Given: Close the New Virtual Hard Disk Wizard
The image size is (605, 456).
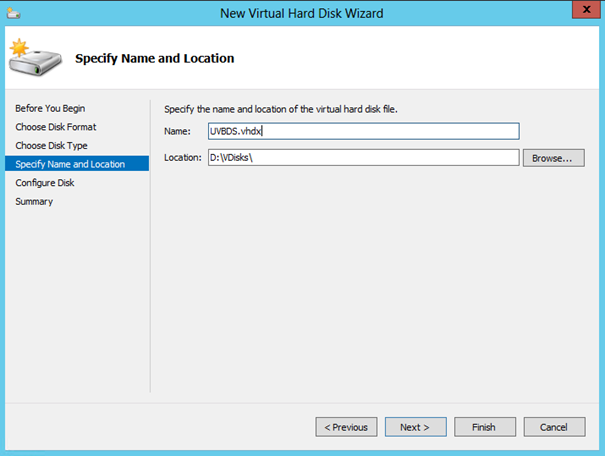Looking at the screenshot, I should pyautogui.click(x=586, y=9).
